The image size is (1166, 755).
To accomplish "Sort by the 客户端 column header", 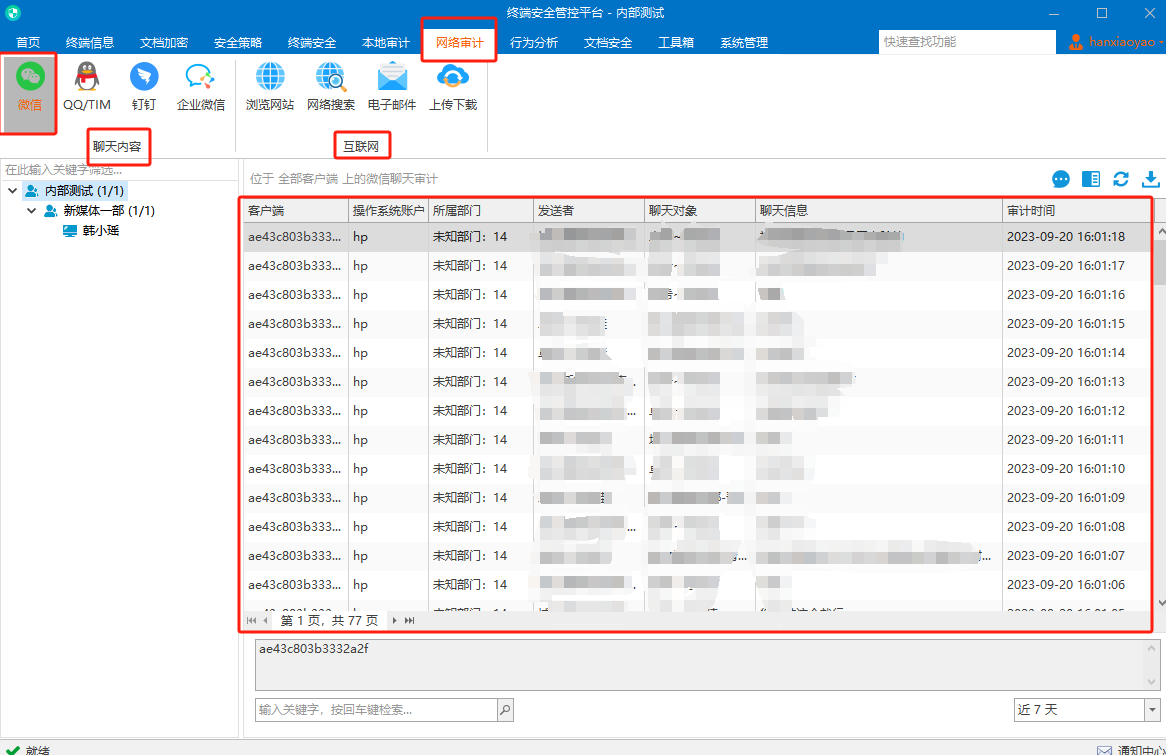I will [296, 211].
